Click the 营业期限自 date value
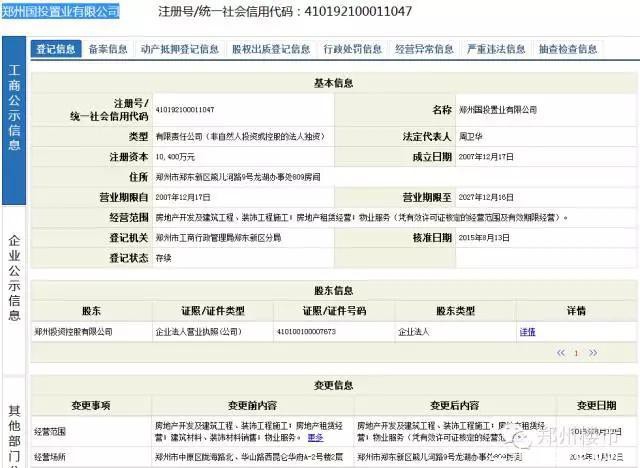The height and width of the screenshot is (468, 640). (x=183, y=197)
